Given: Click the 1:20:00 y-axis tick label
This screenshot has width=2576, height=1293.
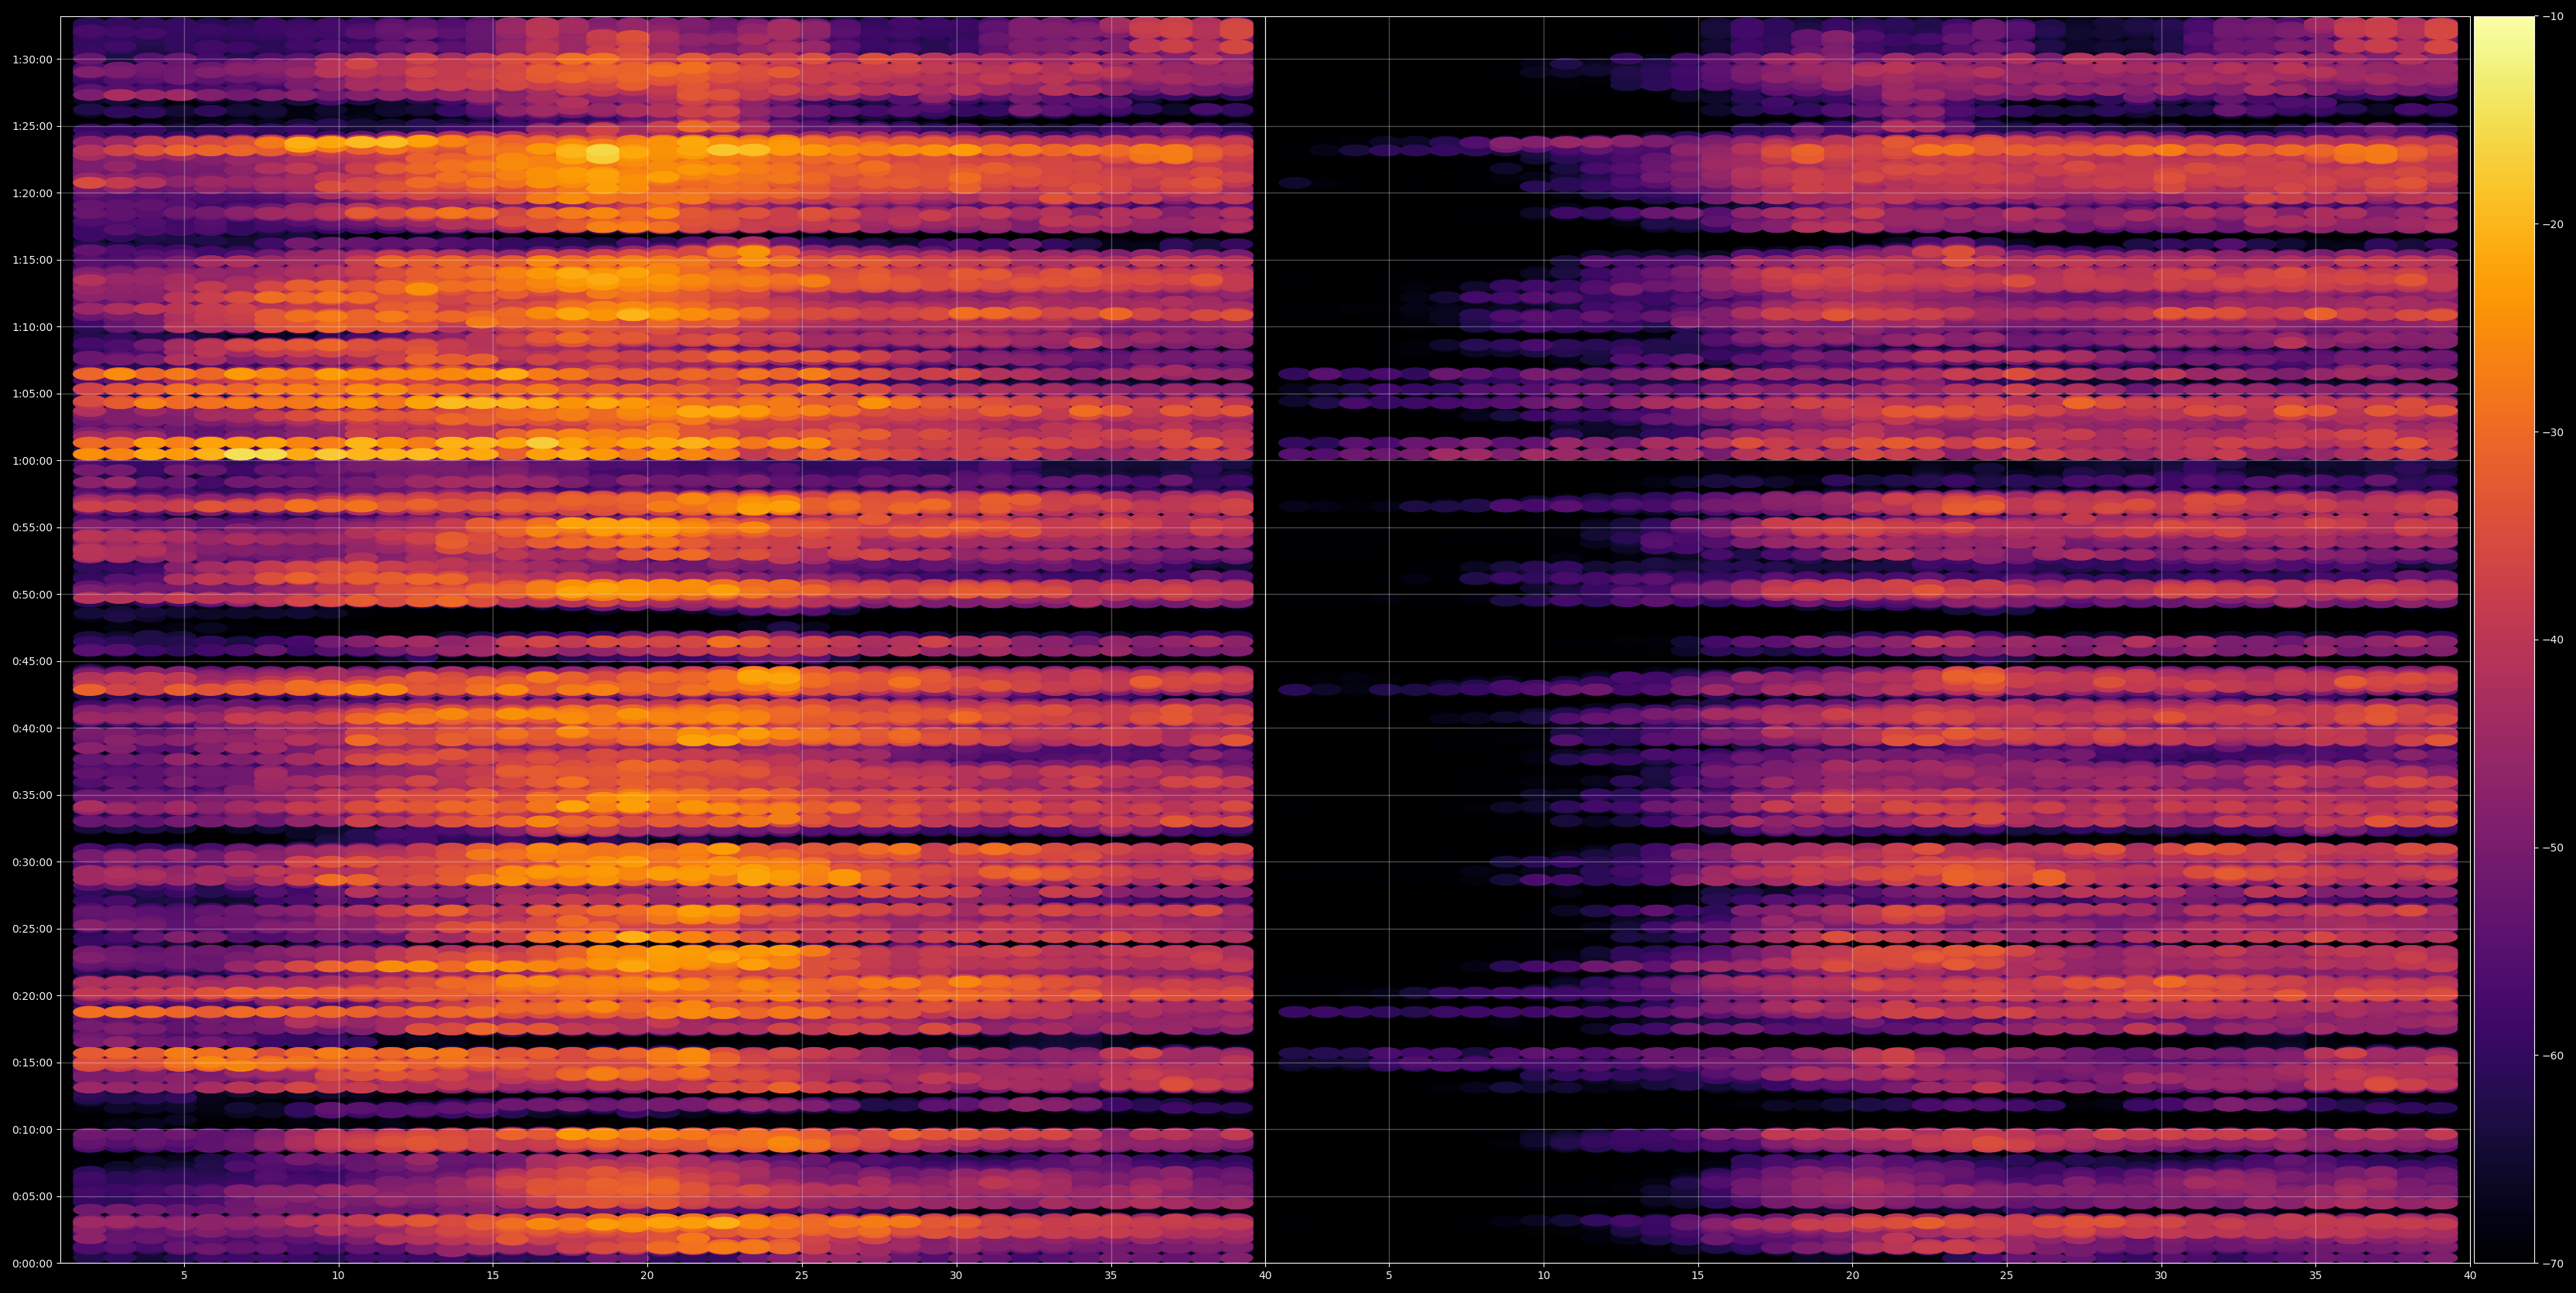Looking at the screenshot, I should 32,193.
